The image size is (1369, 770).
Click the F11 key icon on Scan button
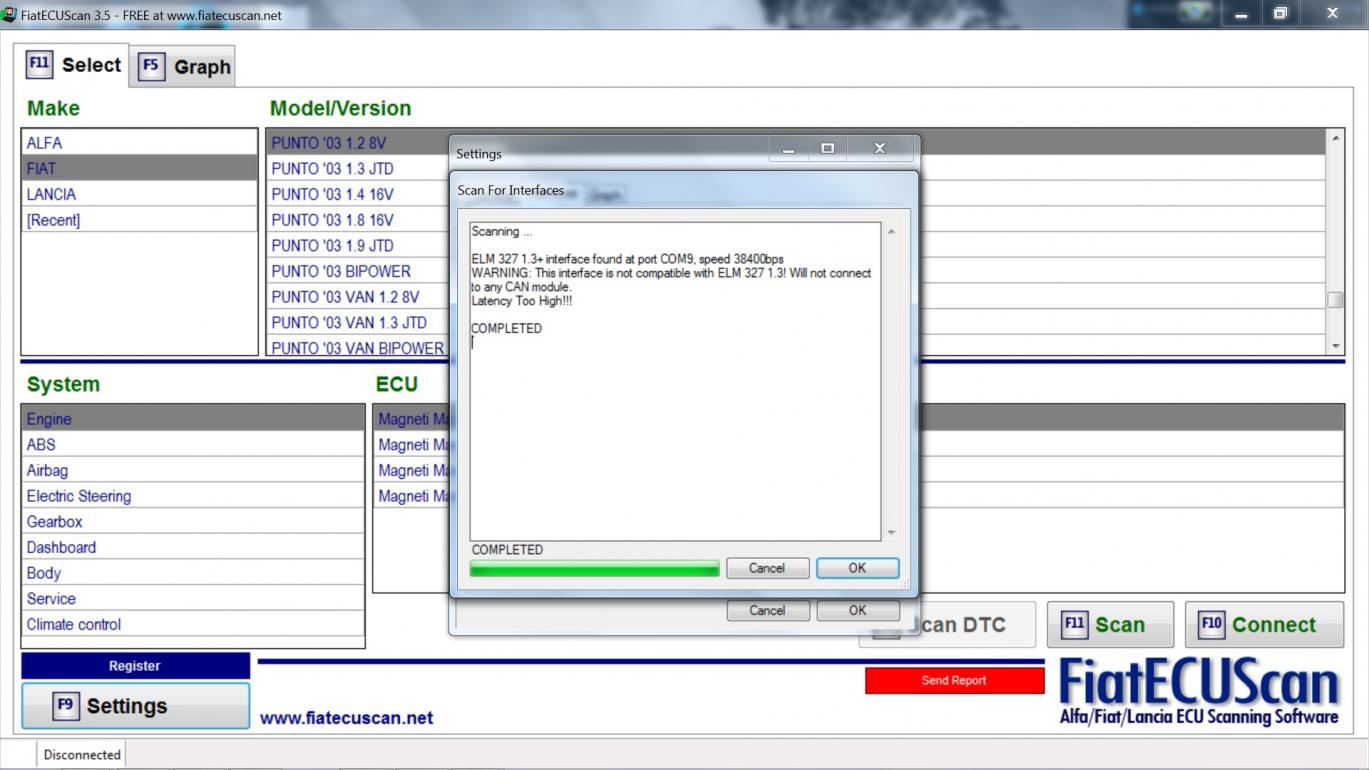pos(1074,624)
